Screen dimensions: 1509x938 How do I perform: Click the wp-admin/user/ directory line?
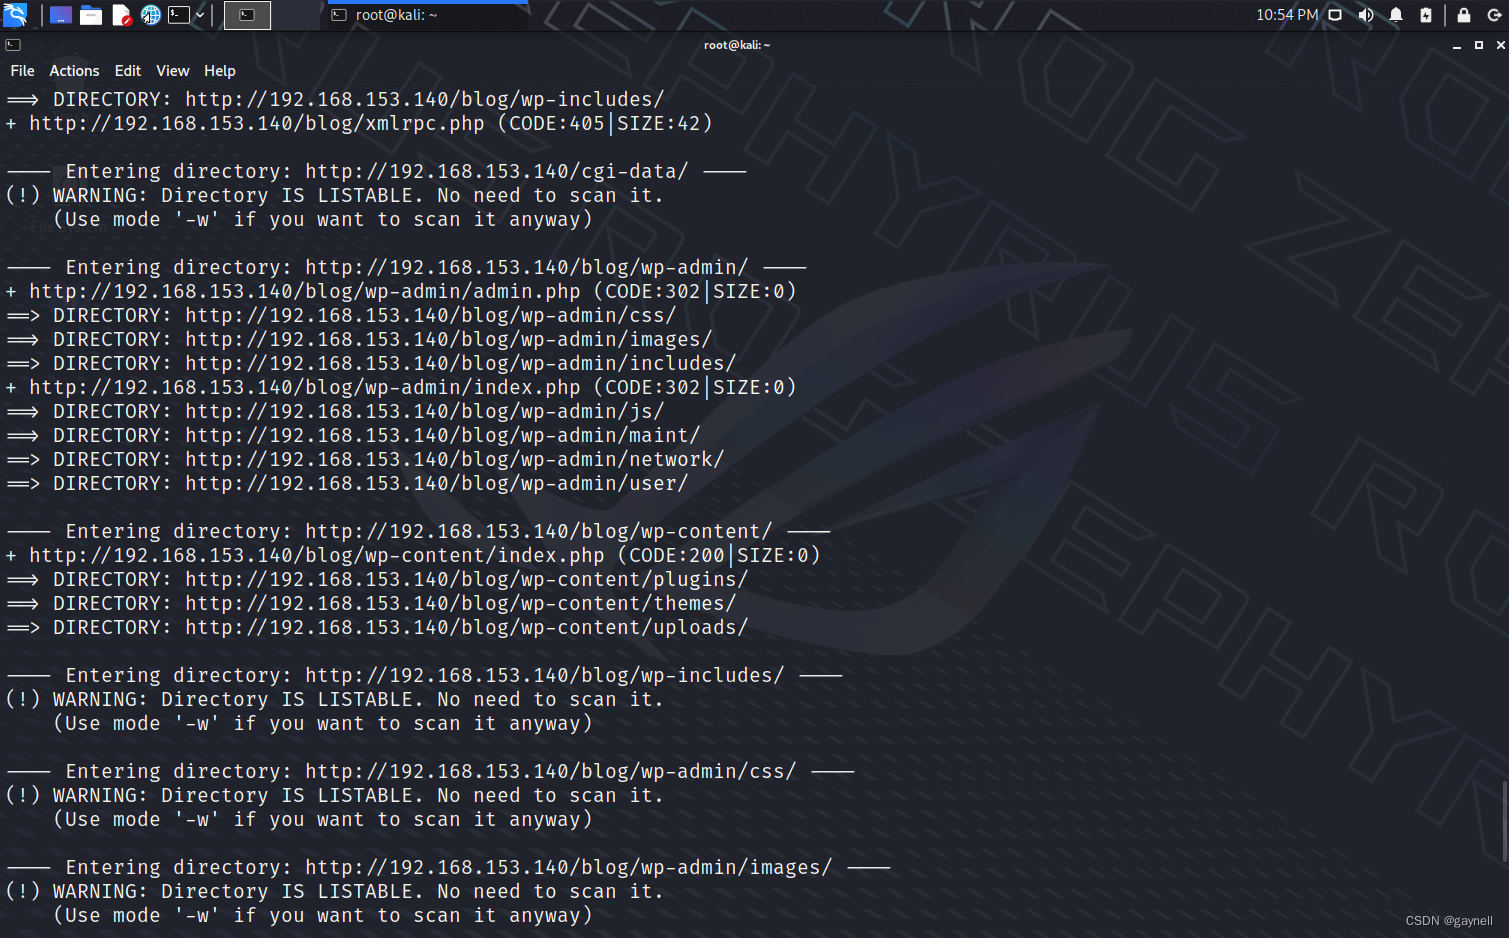[x=347, y=484]
